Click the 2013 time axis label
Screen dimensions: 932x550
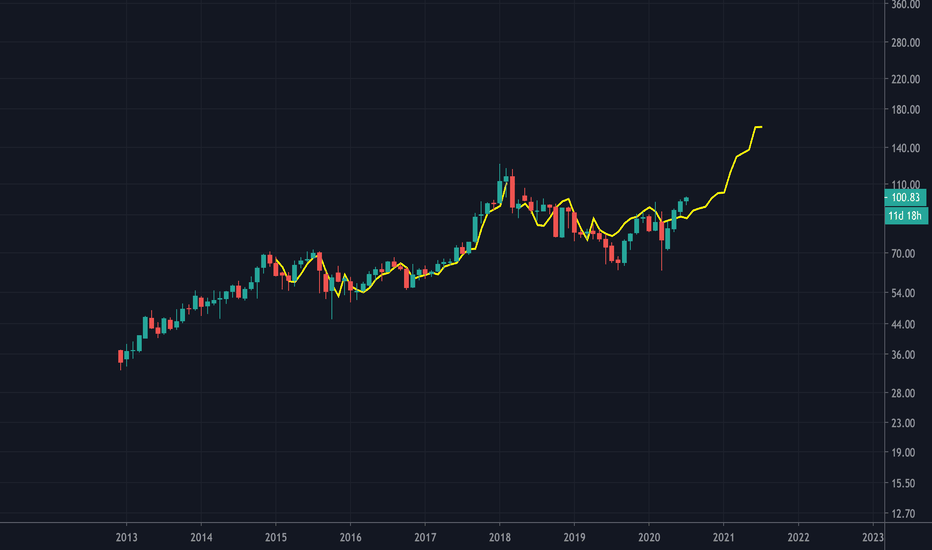(x=127, y=538)
